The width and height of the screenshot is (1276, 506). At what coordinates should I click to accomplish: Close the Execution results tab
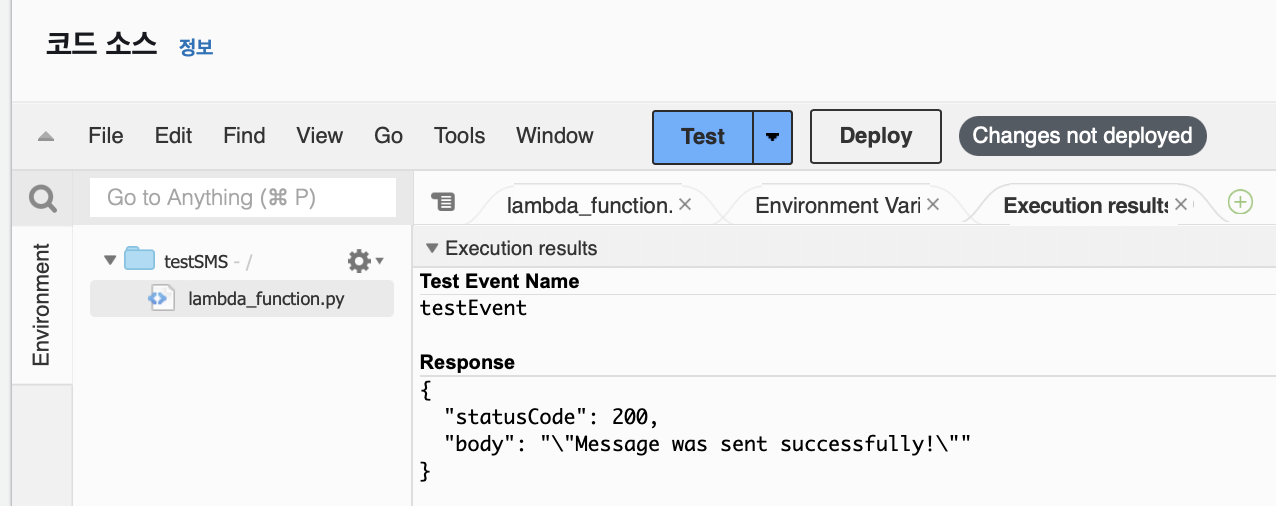pos(1181,204)
